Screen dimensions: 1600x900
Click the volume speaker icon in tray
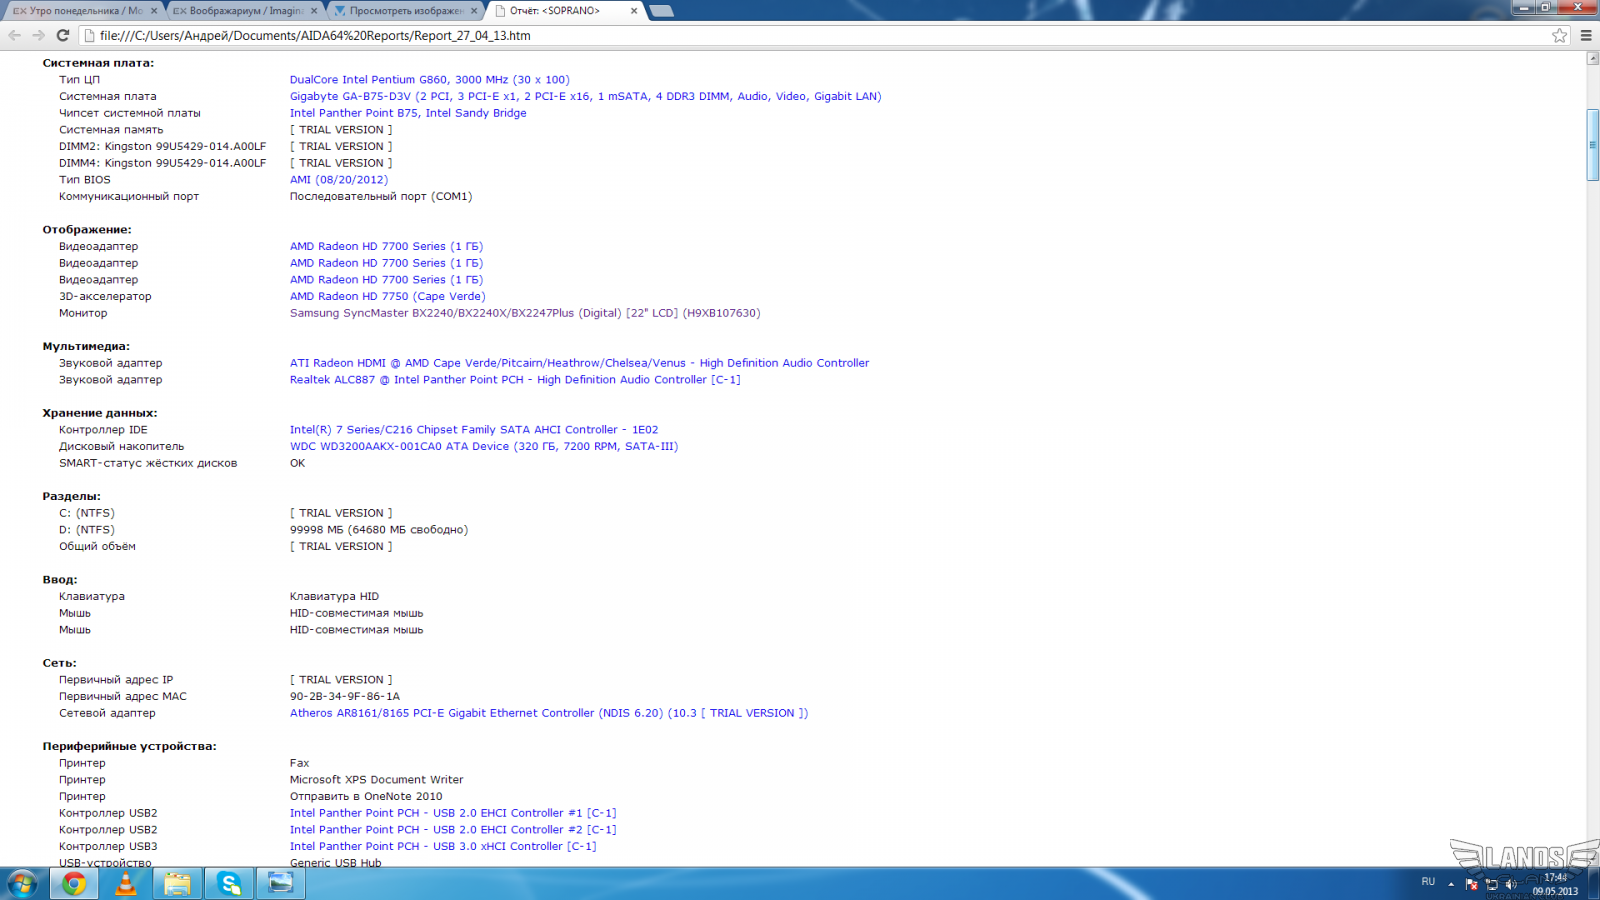point(1511,884)
